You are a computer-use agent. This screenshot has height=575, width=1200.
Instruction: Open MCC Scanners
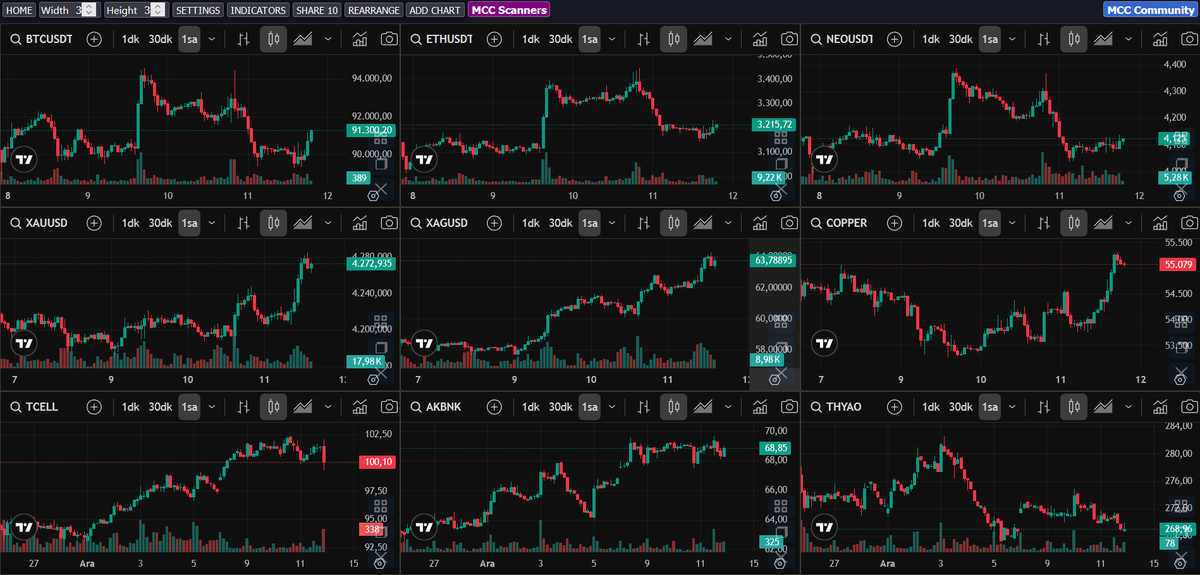coord(509,10)
